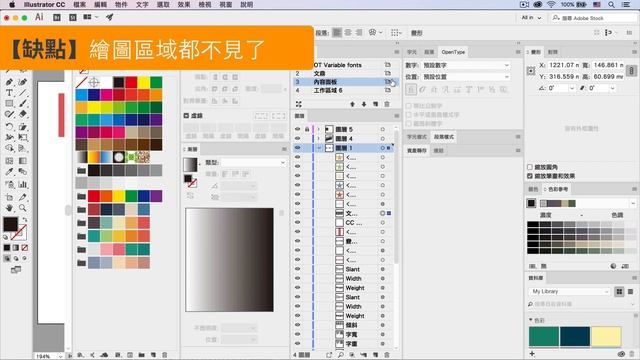Click rearrange all artboards icon
This screenshot has width=640, height=360.
[x=299, y=104]
